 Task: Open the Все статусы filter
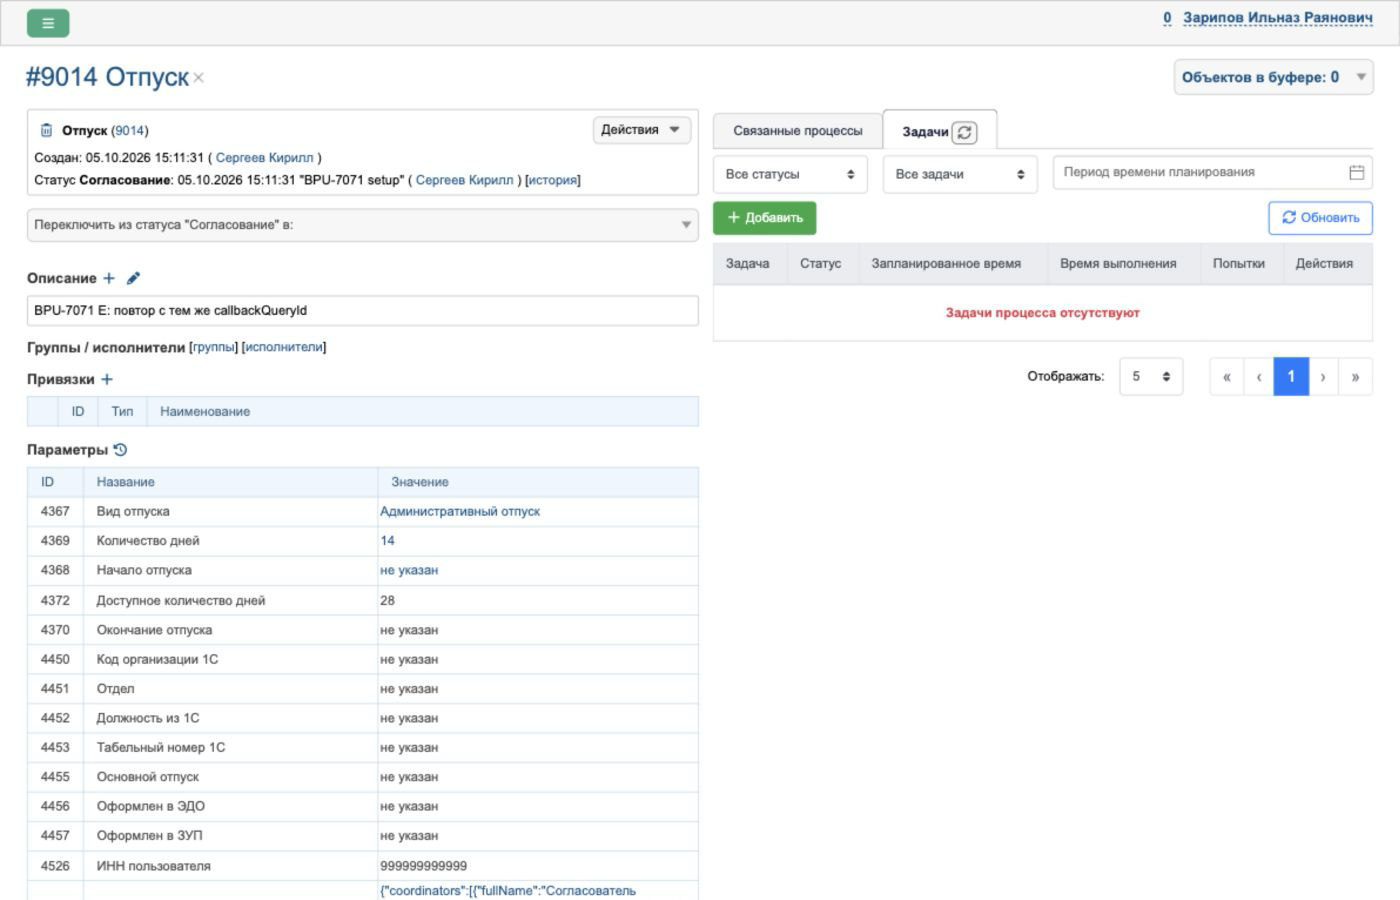pyautogui.click(x=790, y=174)
